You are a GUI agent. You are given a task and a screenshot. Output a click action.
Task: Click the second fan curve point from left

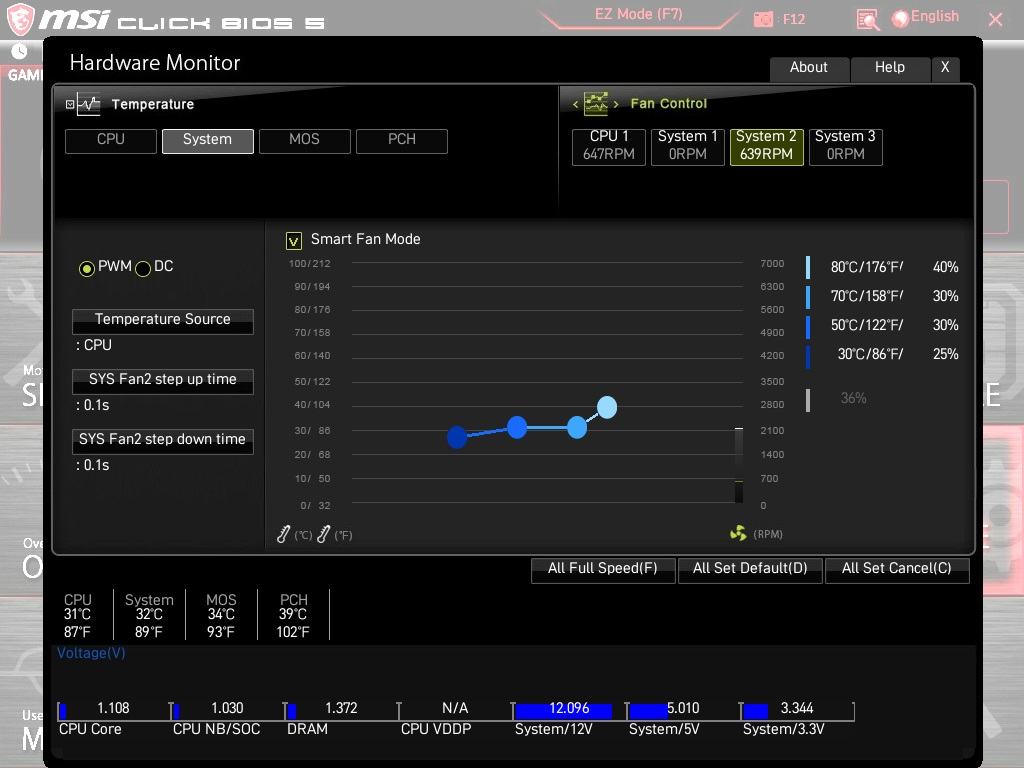click(x=517, y=428)
